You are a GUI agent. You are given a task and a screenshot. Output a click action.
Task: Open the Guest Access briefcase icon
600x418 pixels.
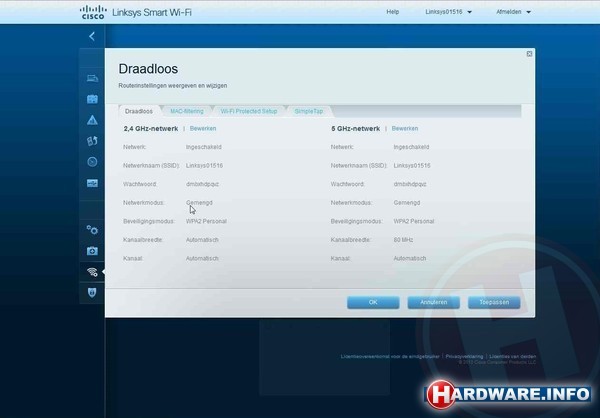click(x=92, y=99)
